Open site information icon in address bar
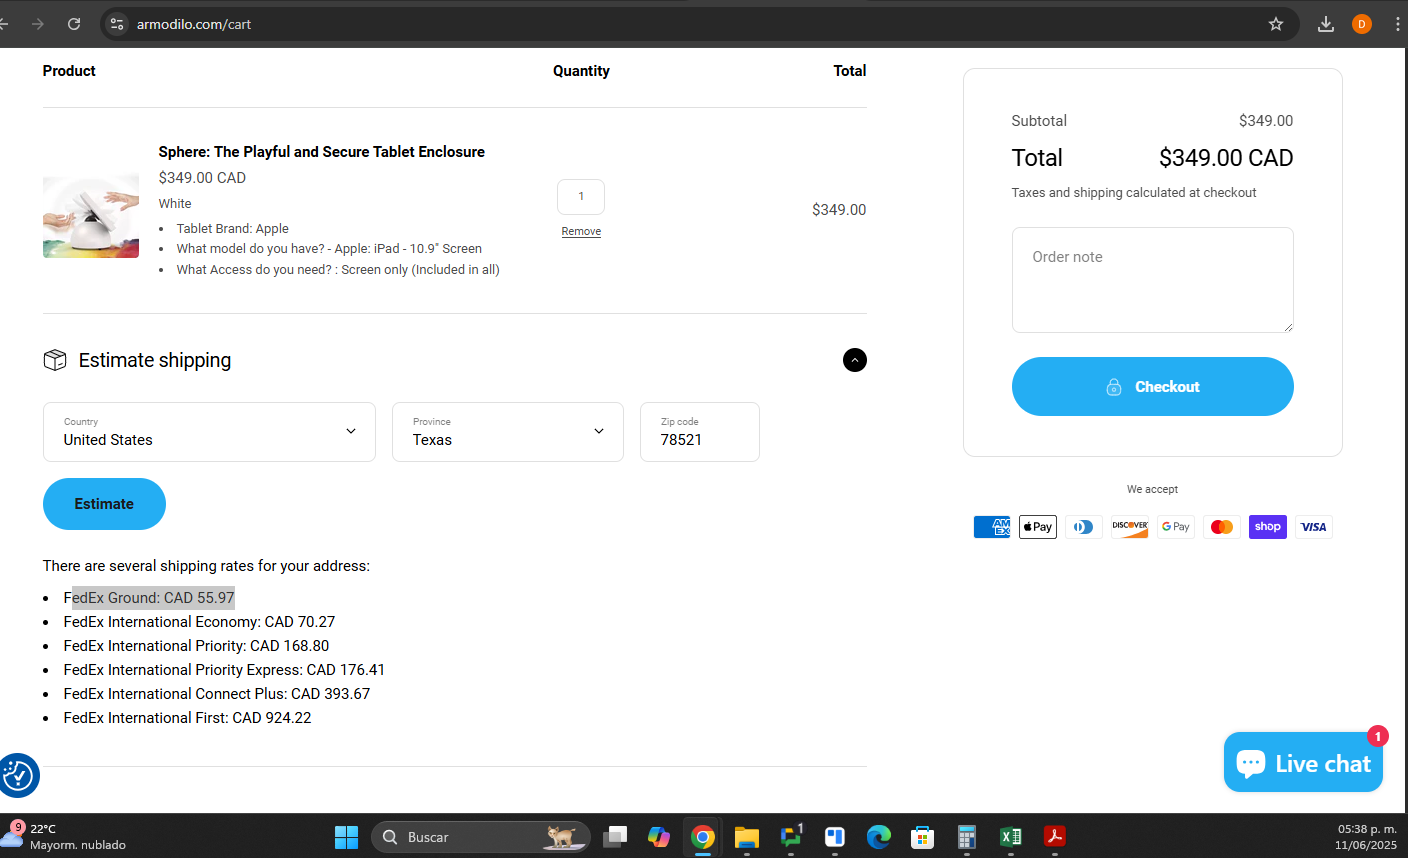Image resolution: width=1408 pixels, height=858 pixels. click(x=117, y=24)
